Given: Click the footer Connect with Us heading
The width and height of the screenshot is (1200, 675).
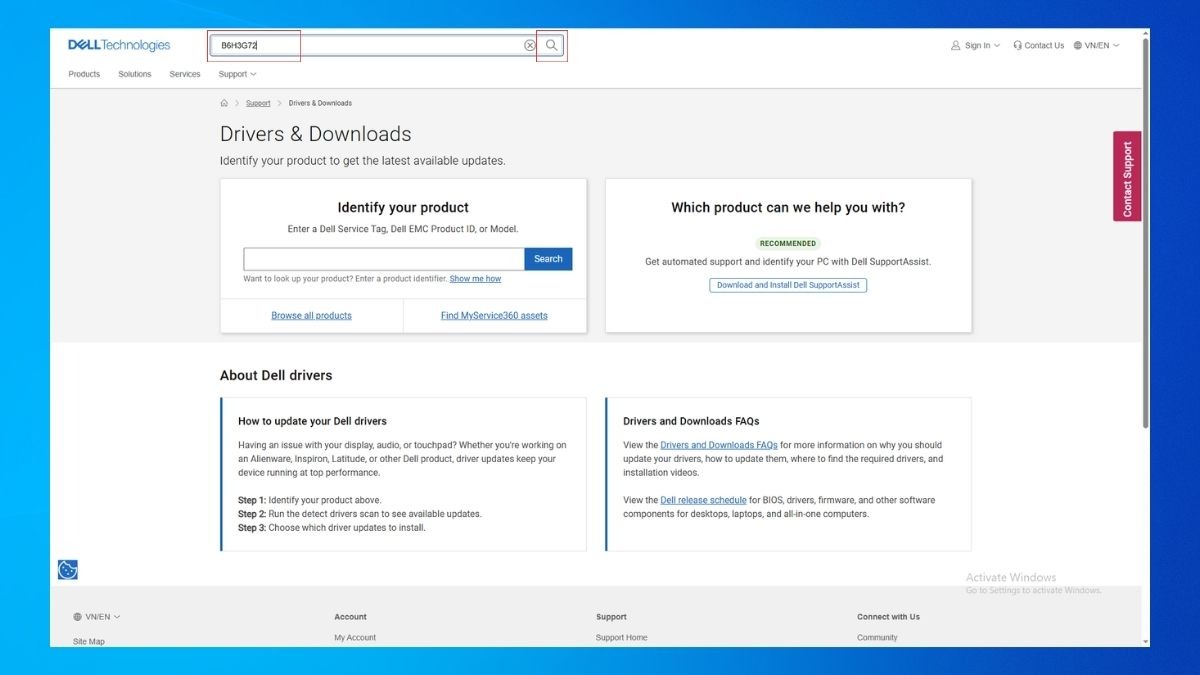Looking at the screenshot, I should 888,617.
